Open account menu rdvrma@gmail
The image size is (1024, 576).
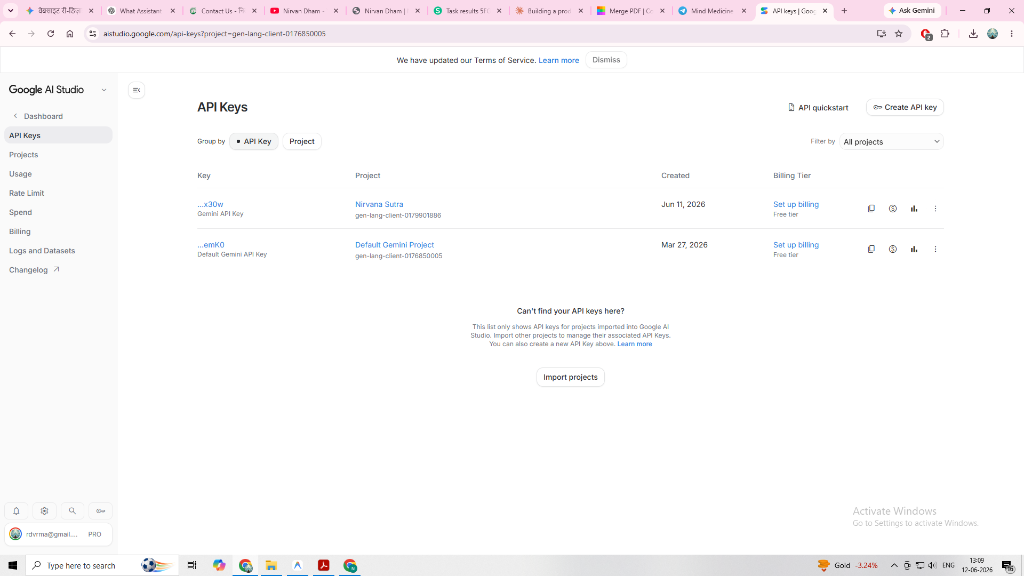(58, 534)
